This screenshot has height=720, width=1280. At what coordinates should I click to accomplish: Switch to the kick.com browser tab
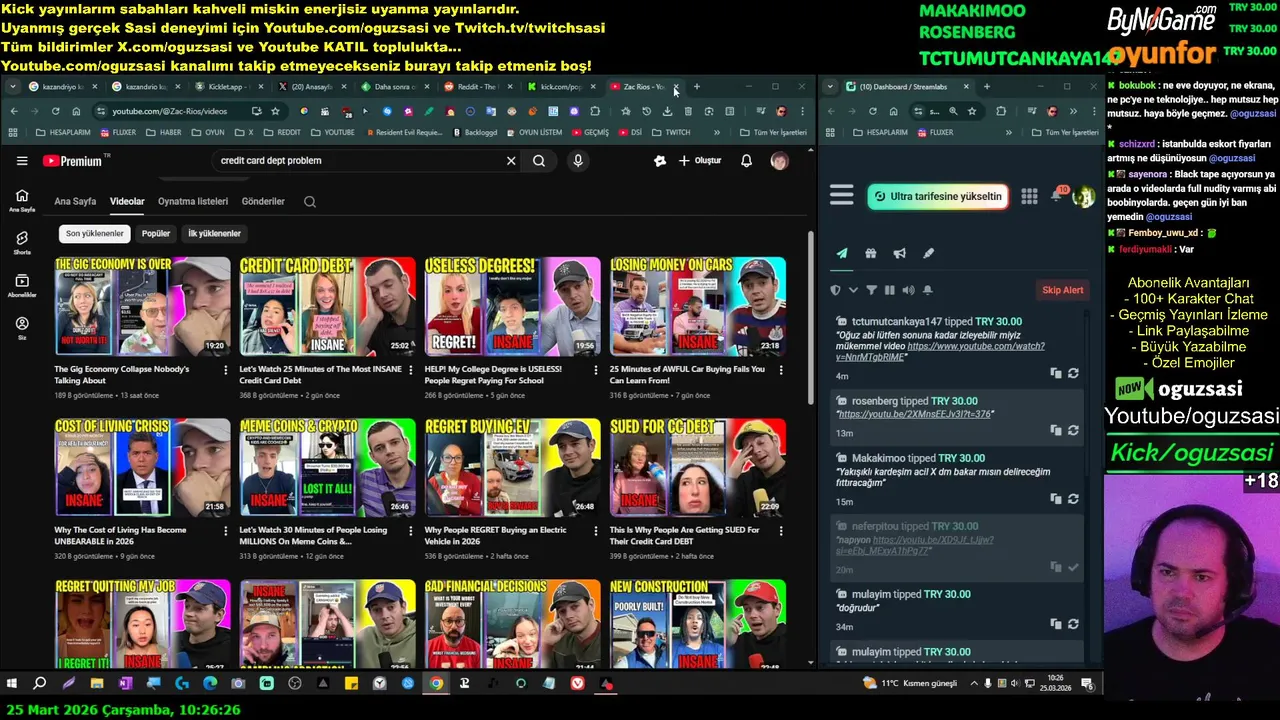tap(560, 87)
